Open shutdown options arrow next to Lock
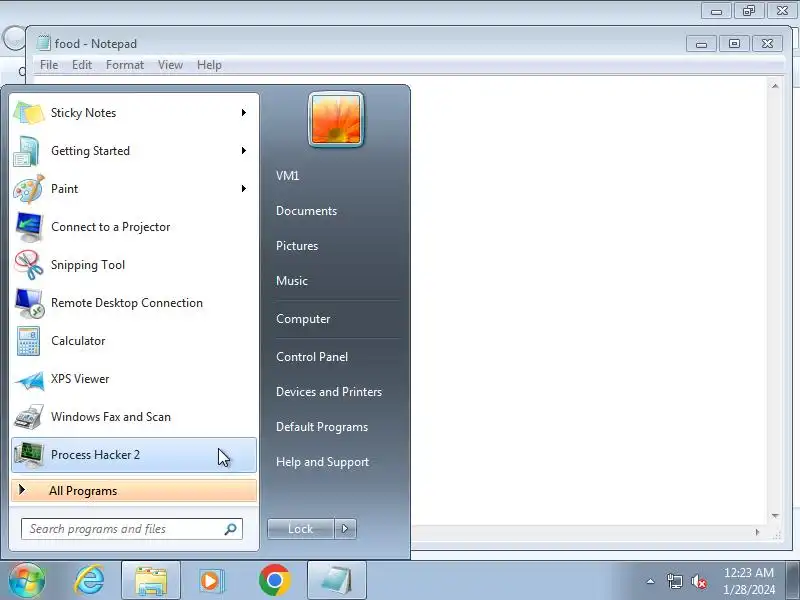Image resolution: width=800 pixels, height=600 pixels. [345, 529]
